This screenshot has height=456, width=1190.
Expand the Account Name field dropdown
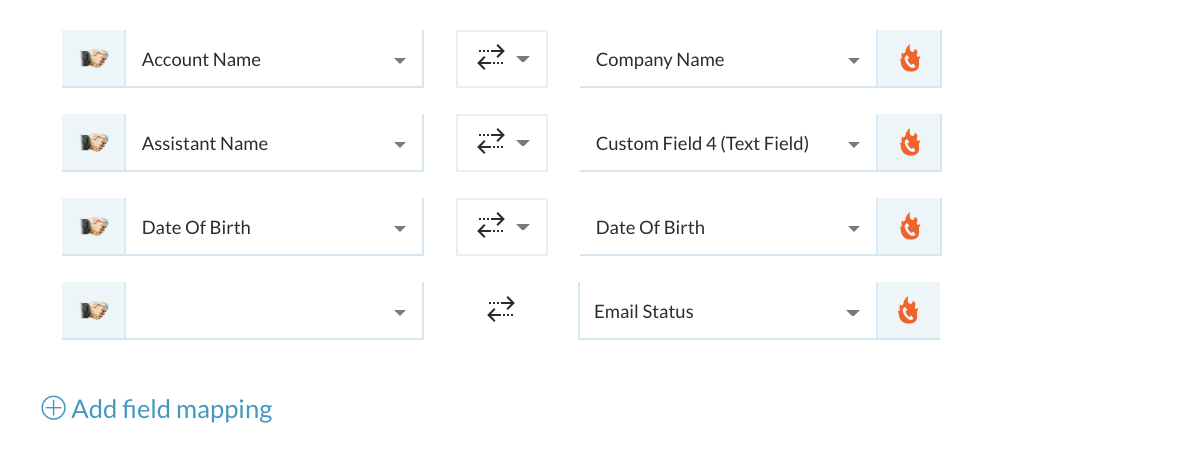click(274, 59)
